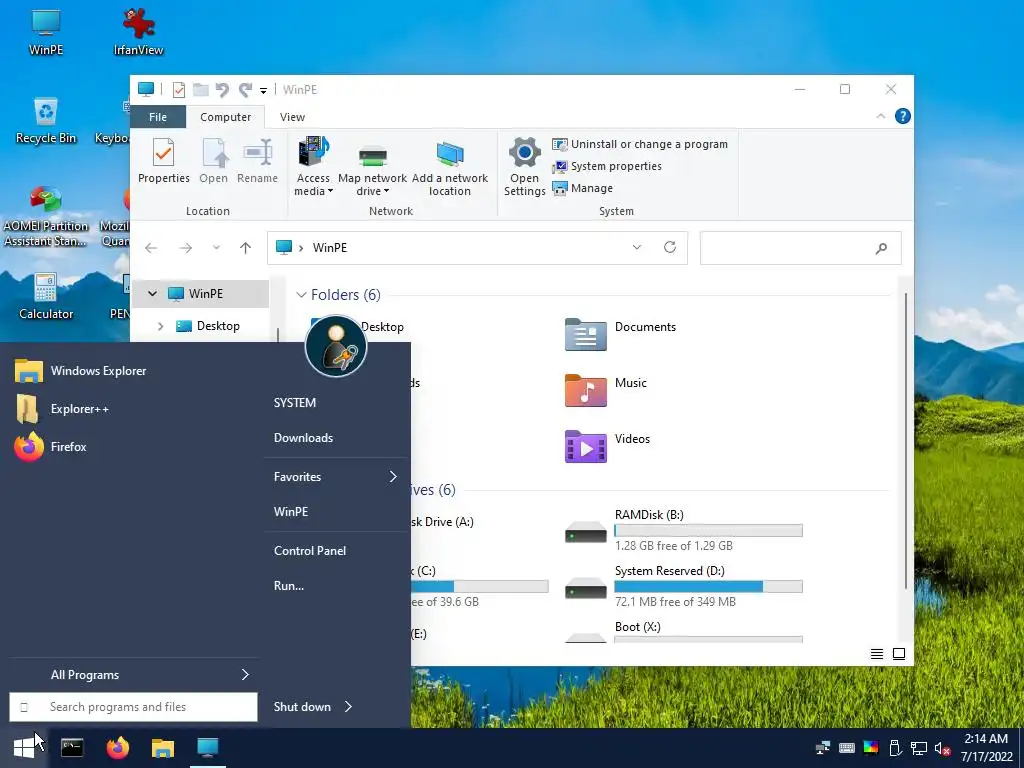
Task: Select the Videos folder
Action: (x=607, y=447)
